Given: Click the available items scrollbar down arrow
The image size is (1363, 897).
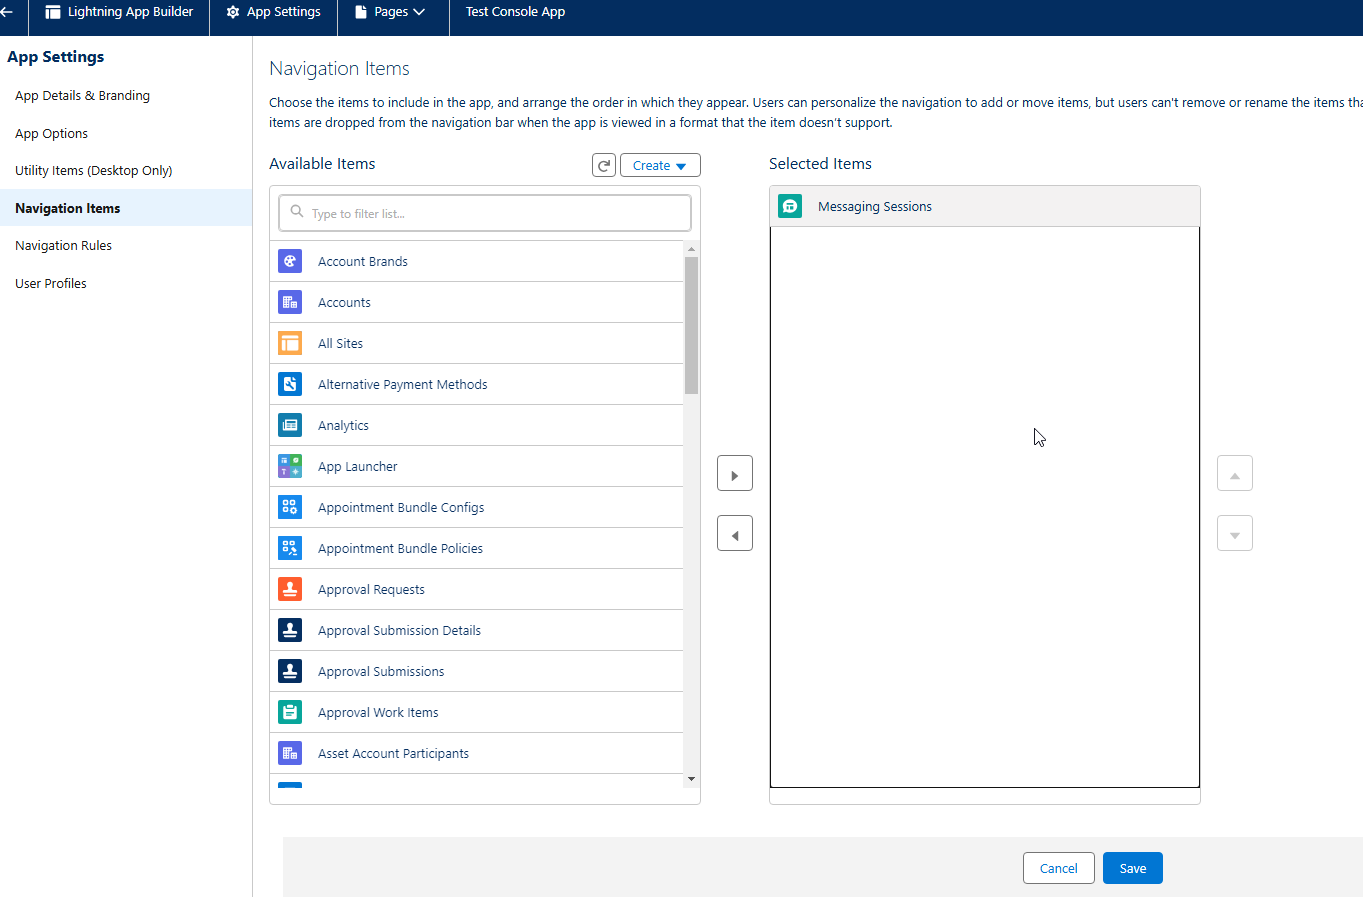Looking at the screenshot, I should click(691, 779).
